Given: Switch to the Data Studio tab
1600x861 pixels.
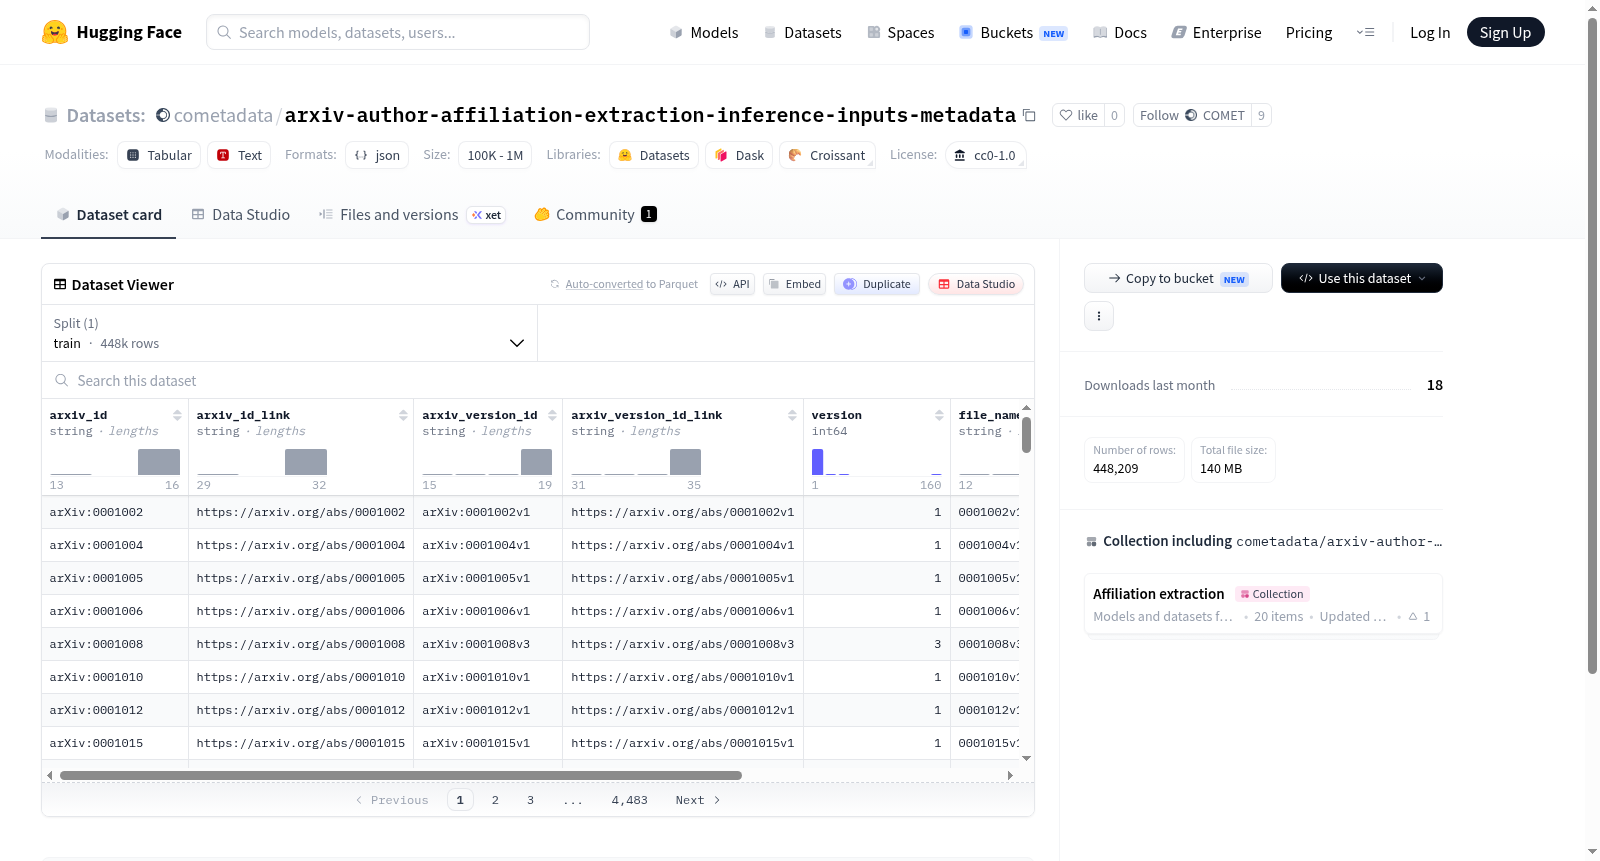Looking at the screenshot, I should (241, 214).
